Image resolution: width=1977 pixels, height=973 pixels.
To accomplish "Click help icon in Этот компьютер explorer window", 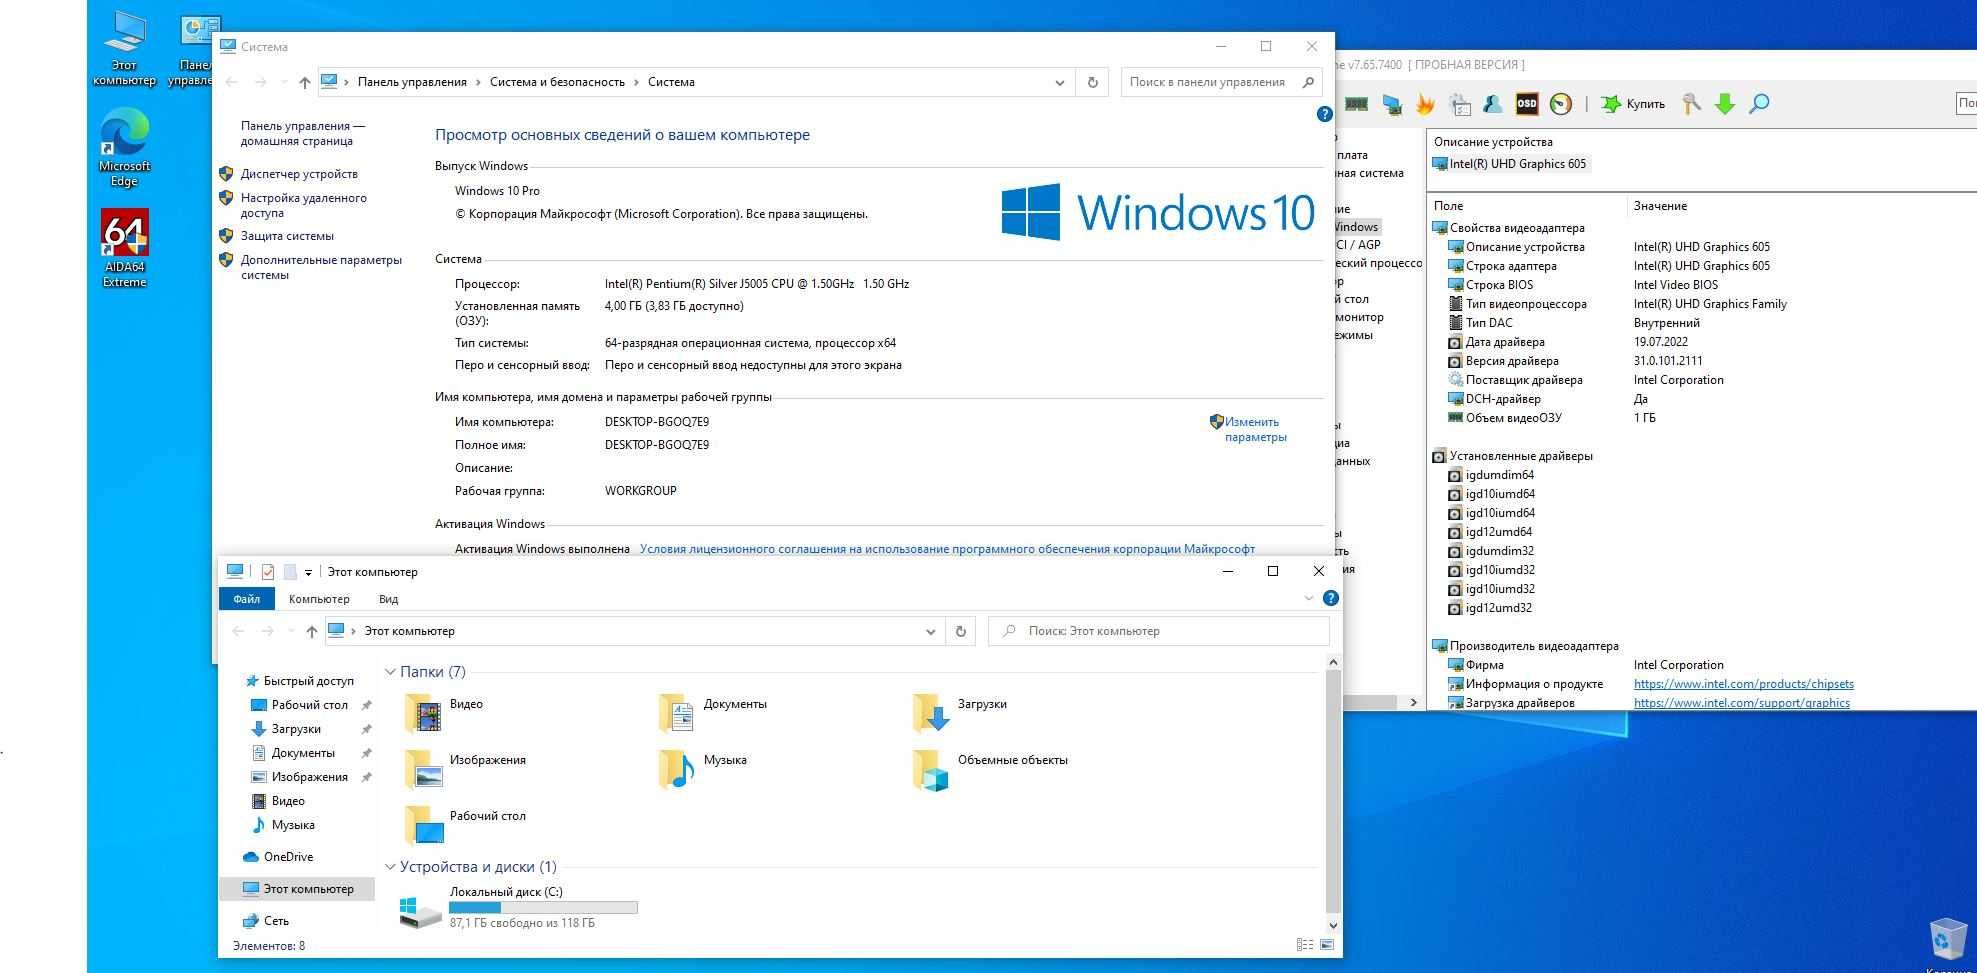I will coord(1330,598).
